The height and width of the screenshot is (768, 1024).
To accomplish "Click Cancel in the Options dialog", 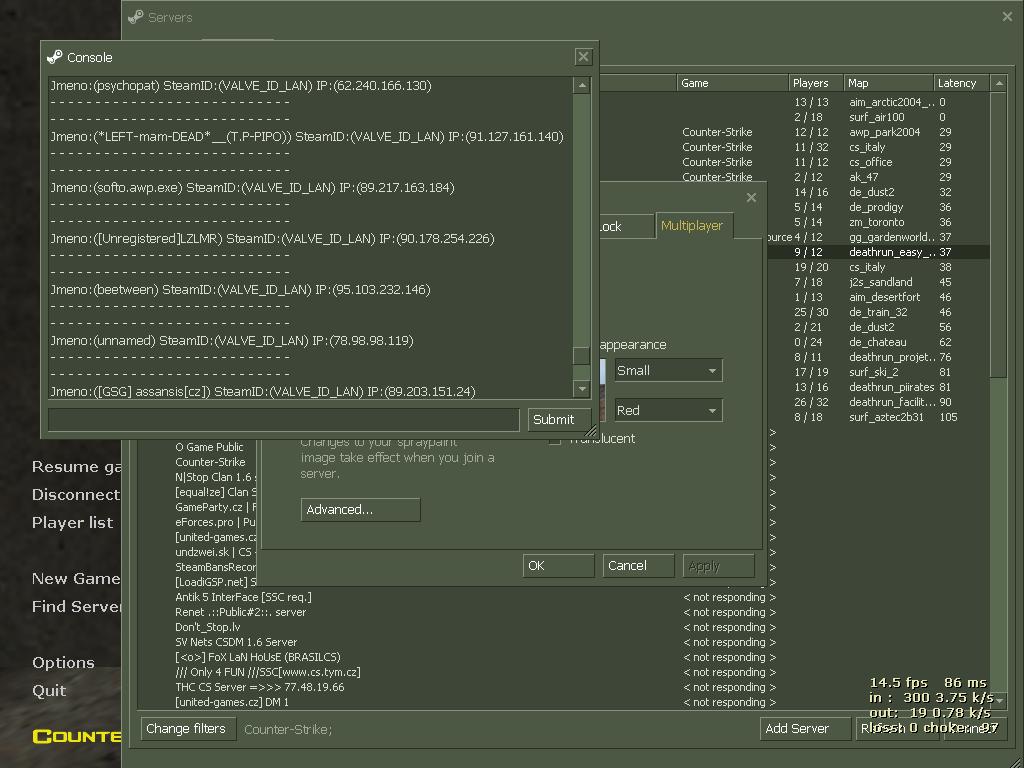I will pyautogui.click(x=638, y=566).
